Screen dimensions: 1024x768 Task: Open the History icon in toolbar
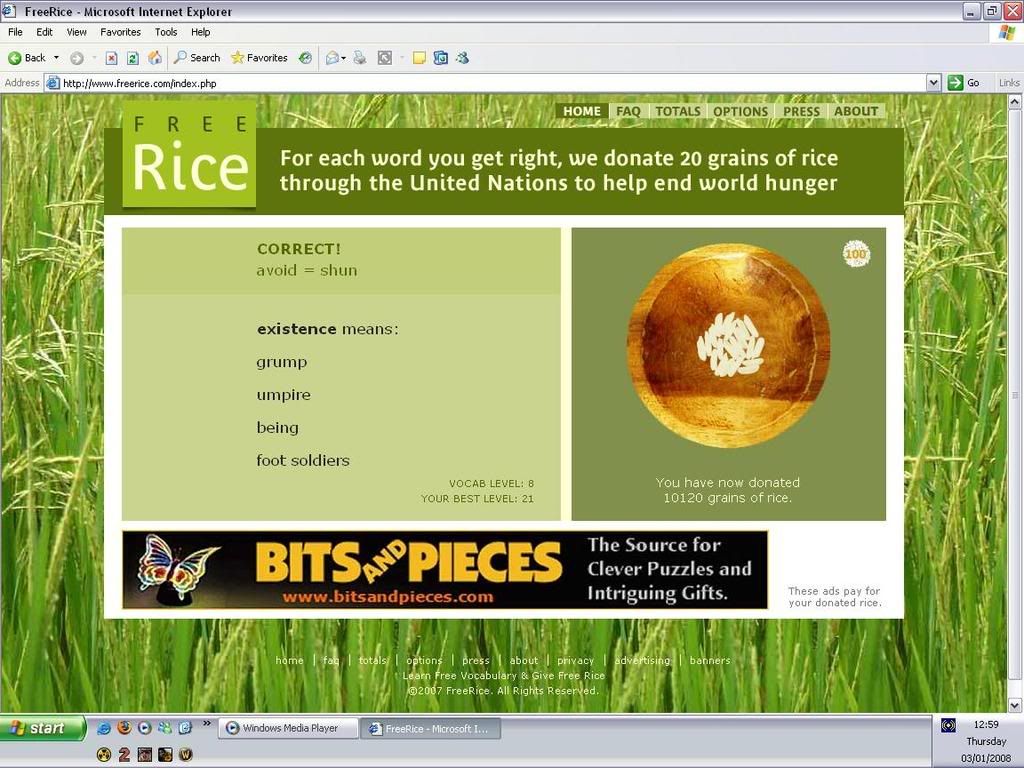(305, 58)
